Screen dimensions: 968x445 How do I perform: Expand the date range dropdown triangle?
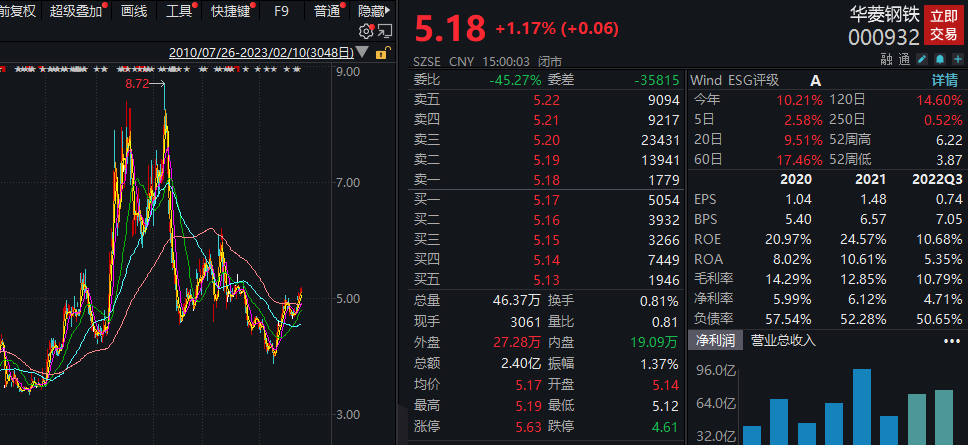pyautogui.click(x=361, y=52)
